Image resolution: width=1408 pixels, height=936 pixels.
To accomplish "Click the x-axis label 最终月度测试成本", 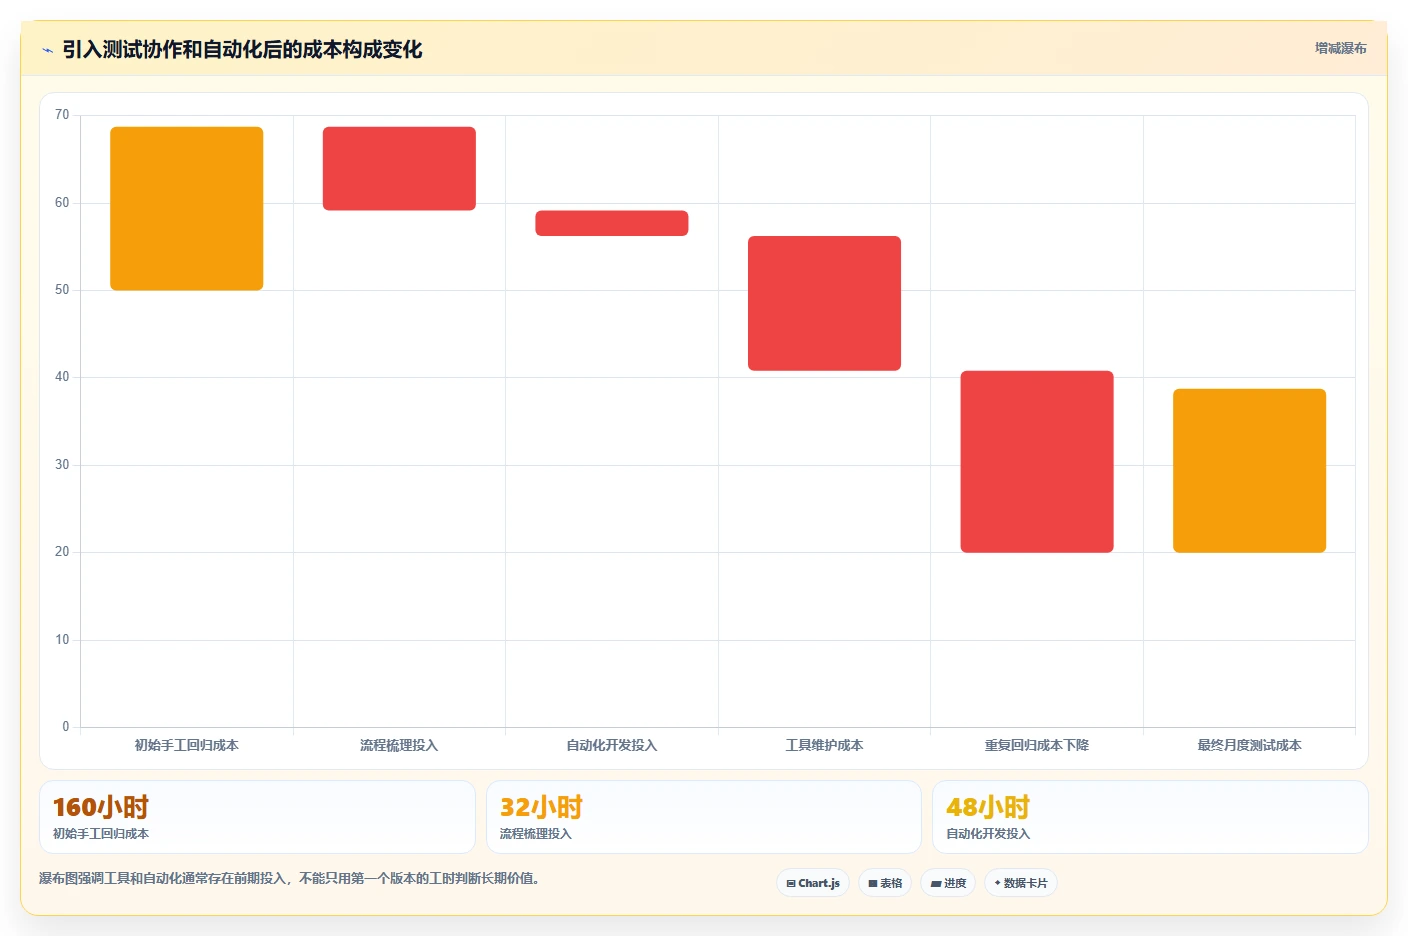I will tap(1249, 745).
